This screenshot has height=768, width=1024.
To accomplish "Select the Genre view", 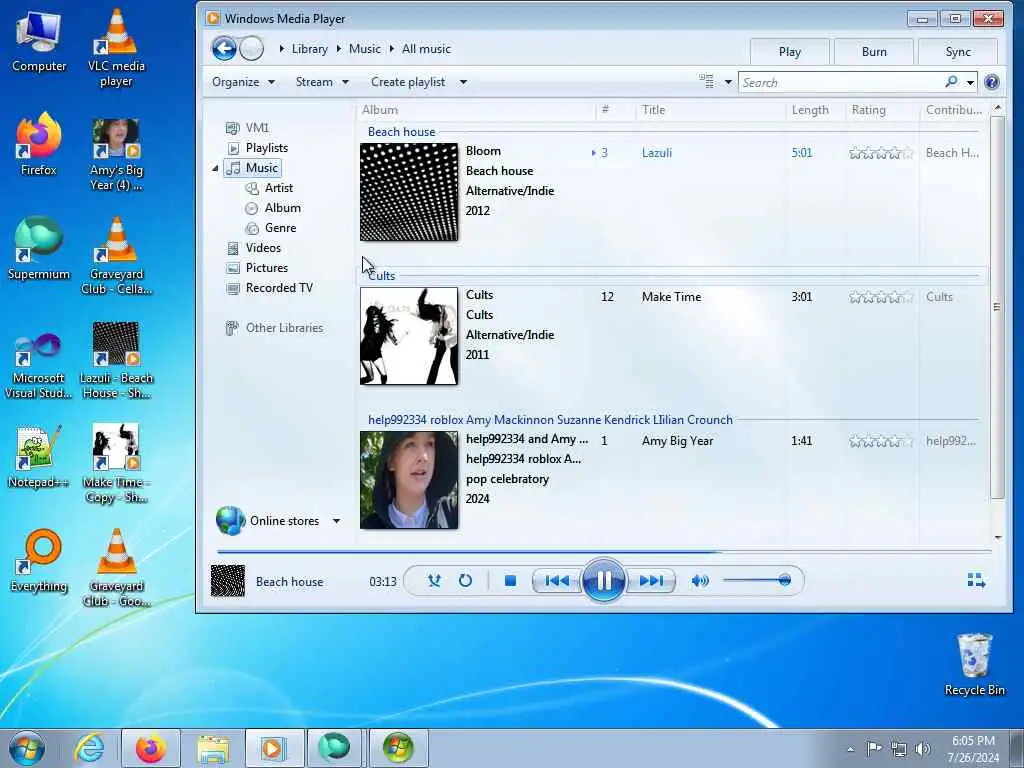I will [270, 228].
